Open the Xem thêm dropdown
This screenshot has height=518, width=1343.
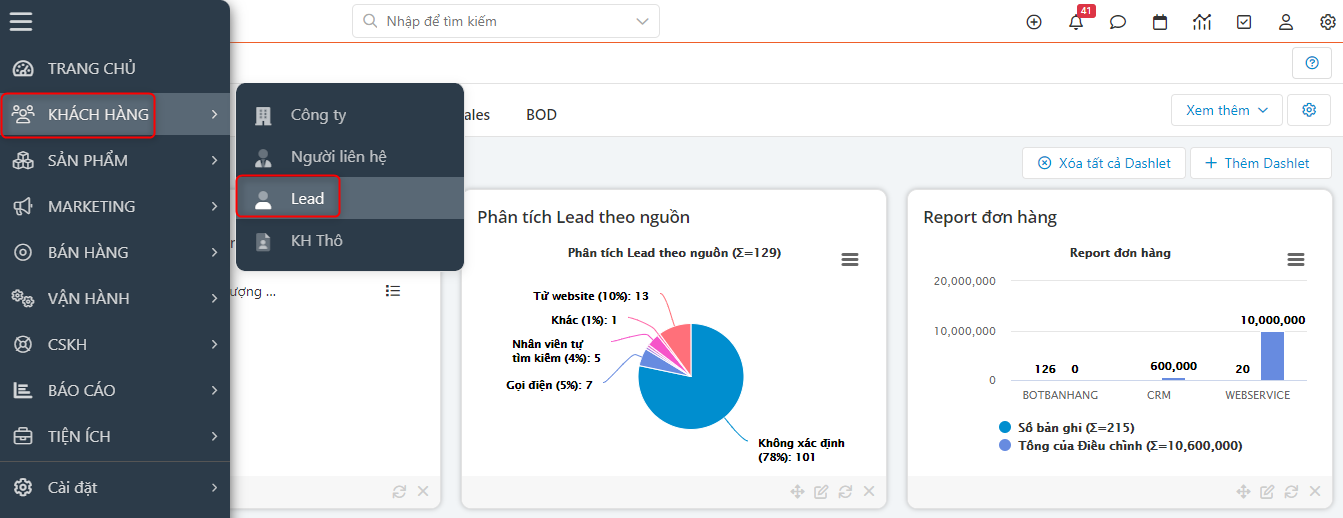click(x=1226, y=110)
